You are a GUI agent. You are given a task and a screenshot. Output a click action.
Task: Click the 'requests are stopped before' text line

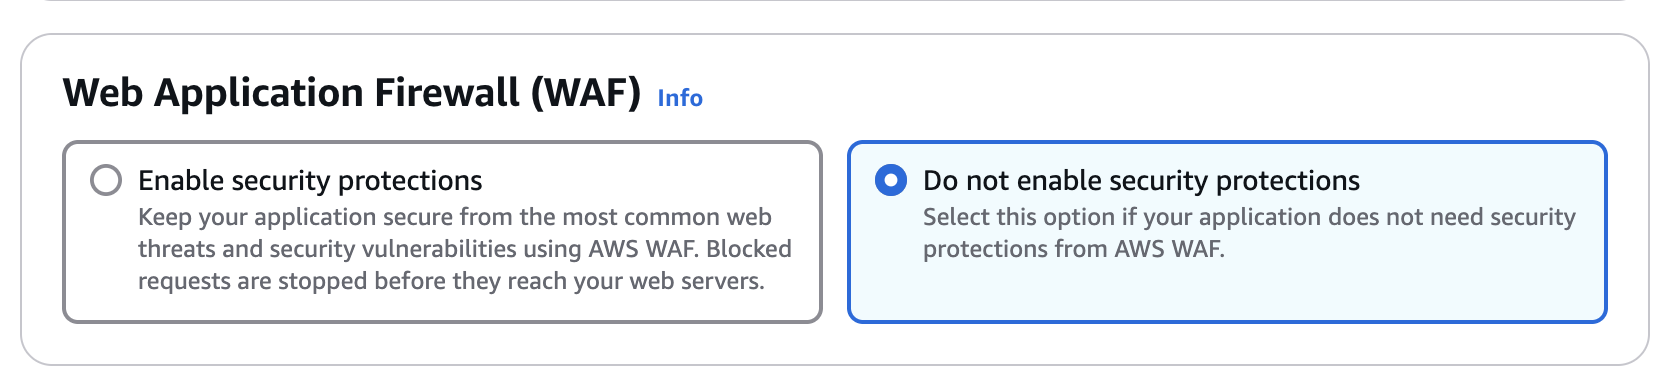[451, 281]
